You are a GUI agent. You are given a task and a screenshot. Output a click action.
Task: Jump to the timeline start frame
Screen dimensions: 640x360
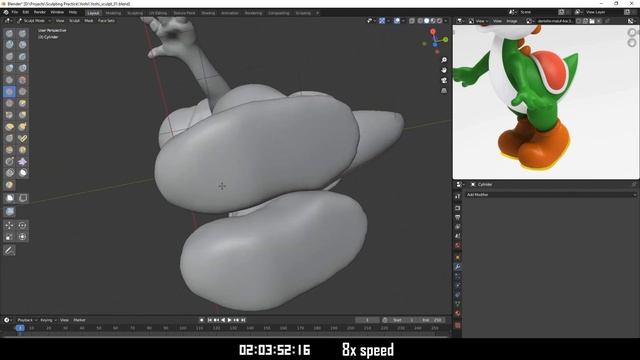210,320
